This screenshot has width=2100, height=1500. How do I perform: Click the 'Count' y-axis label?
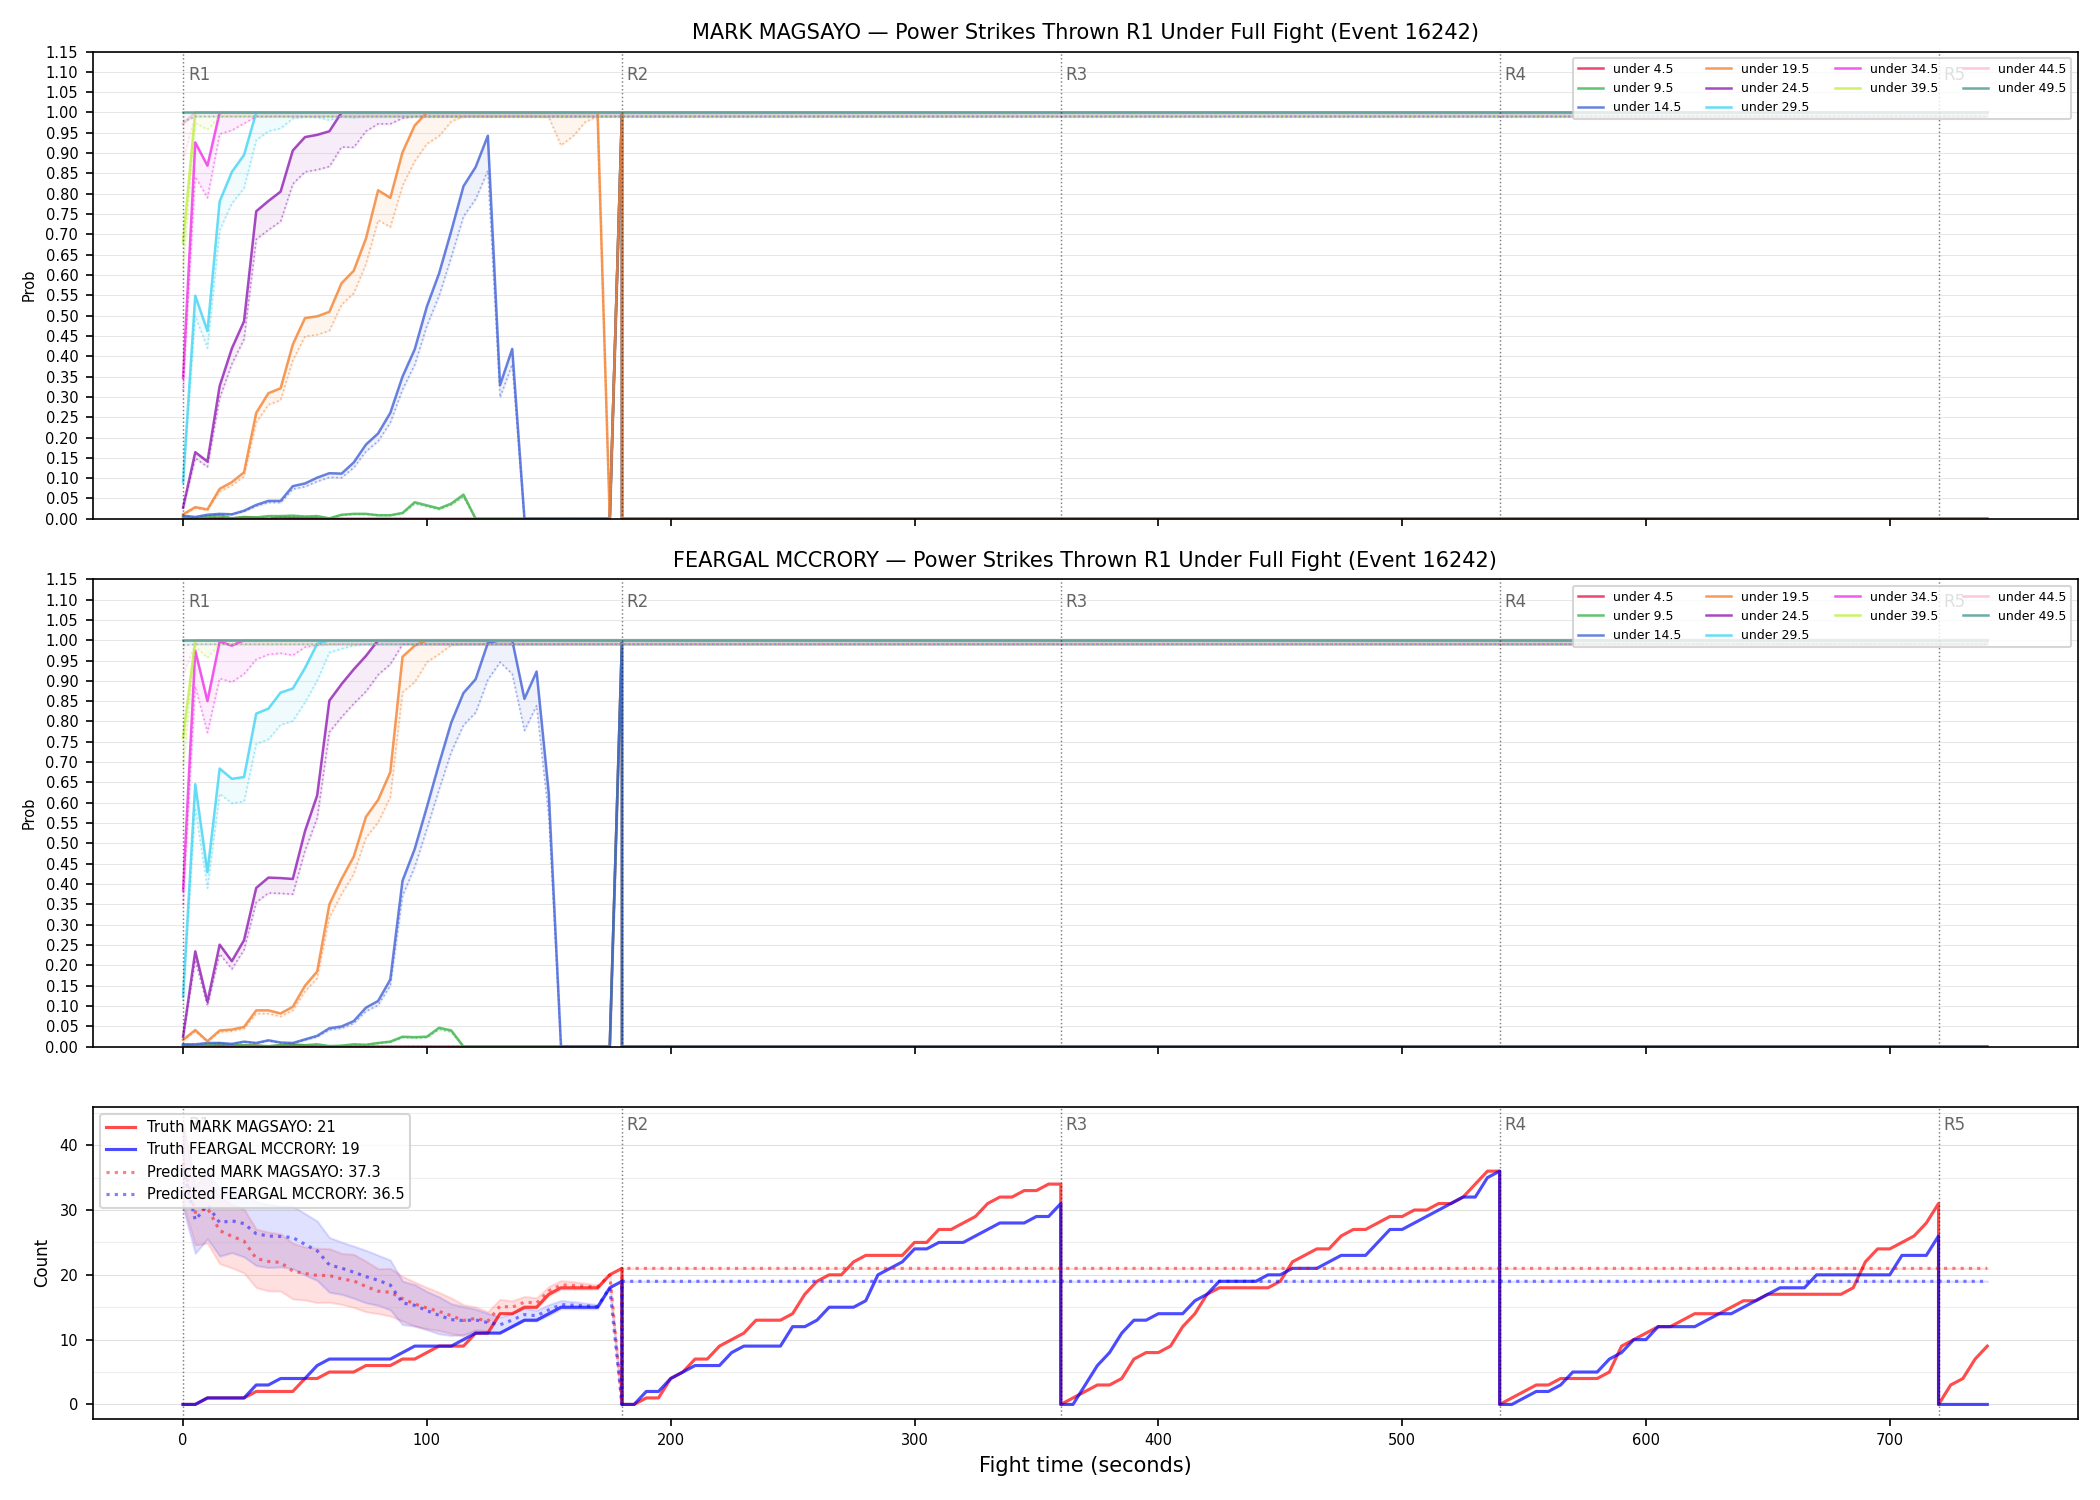tap(41, 1263)
